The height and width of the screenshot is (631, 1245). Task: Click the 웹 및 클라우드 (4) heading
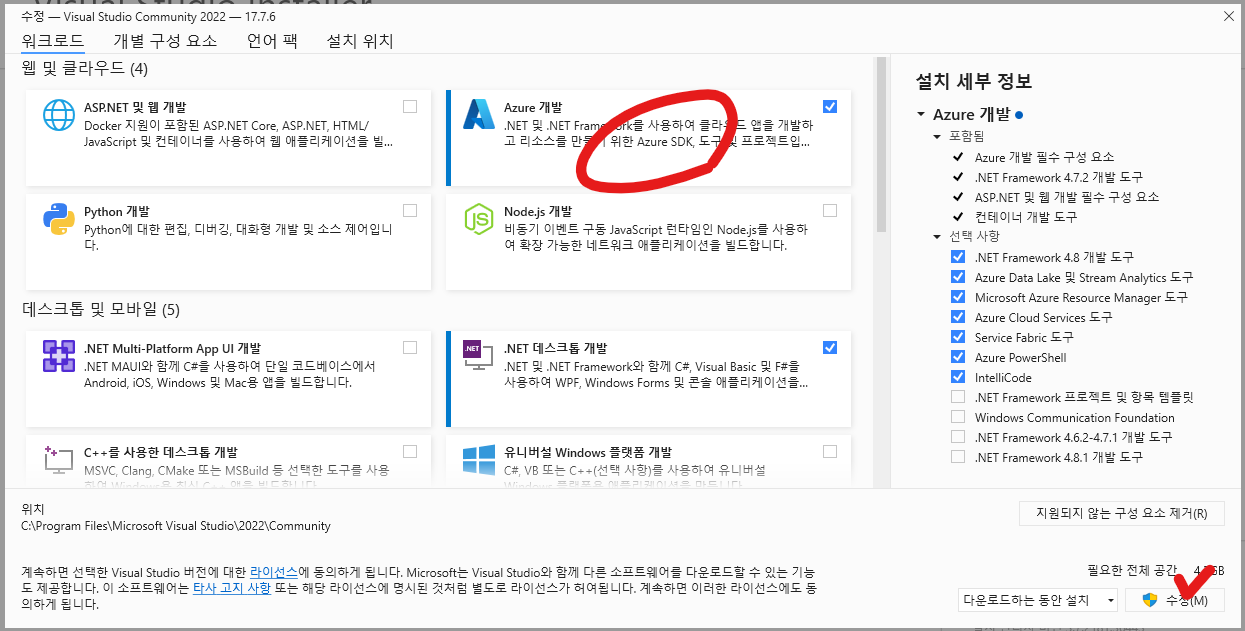tap(85, 68)
